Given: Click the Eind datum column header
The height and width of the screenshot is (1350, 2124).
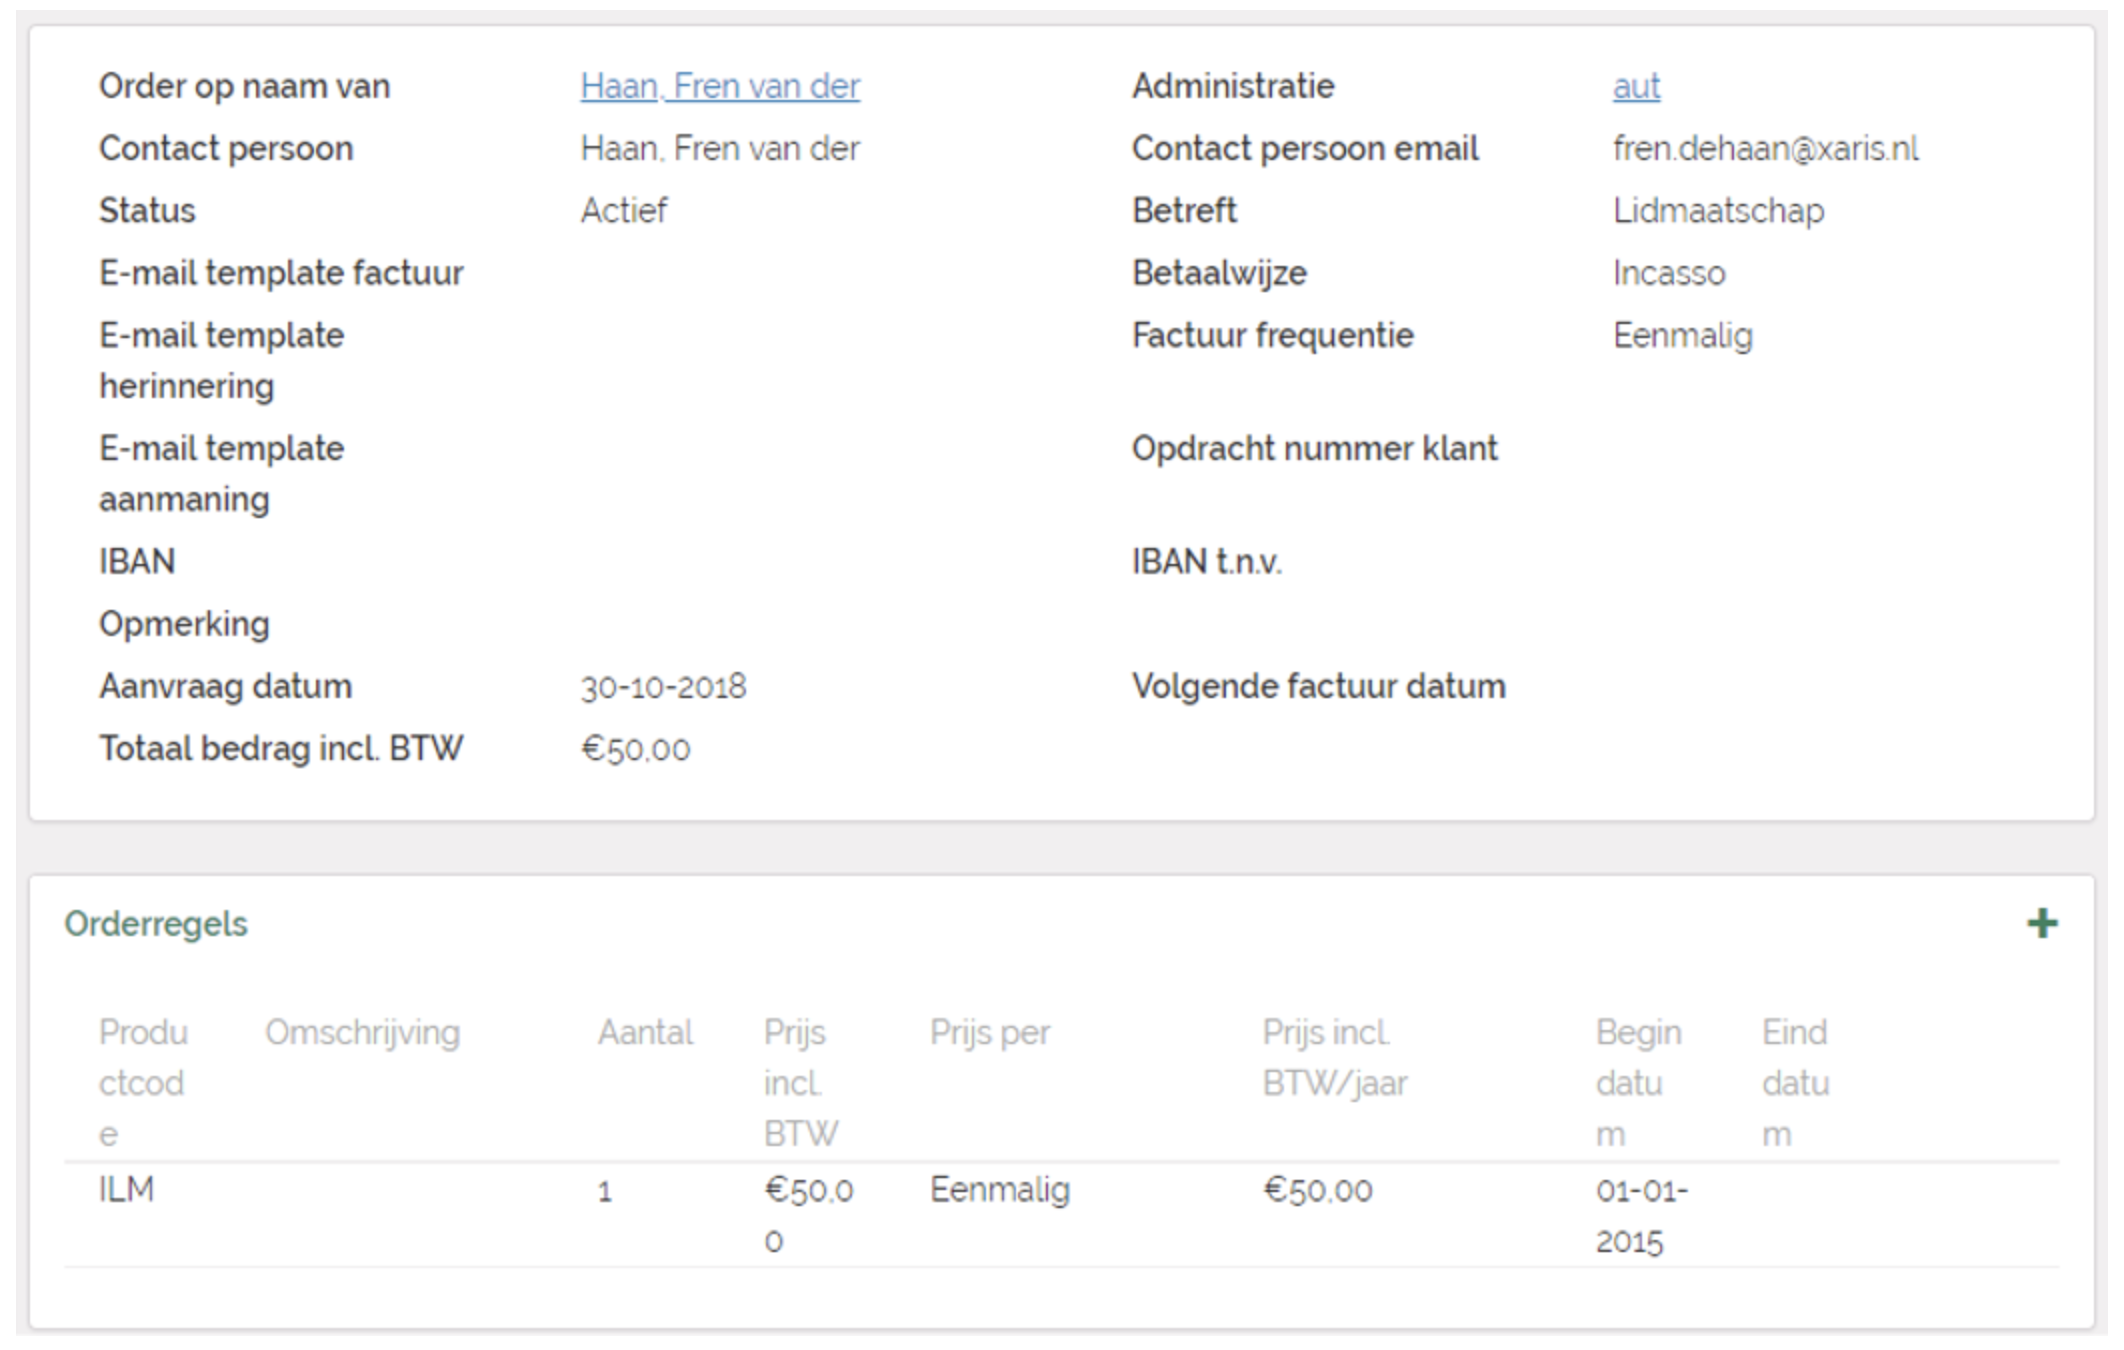Looking at the screenshot, I should 1795,1082.
